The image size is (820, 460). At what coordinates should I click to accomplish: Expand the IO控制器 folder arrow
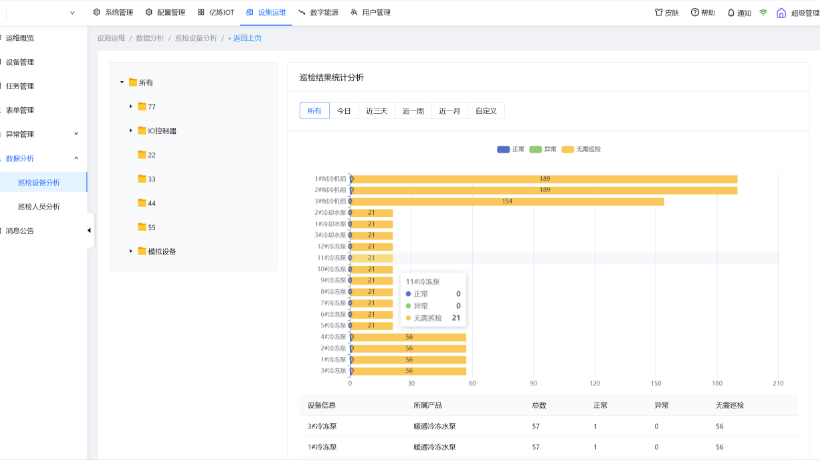point(131,130)
